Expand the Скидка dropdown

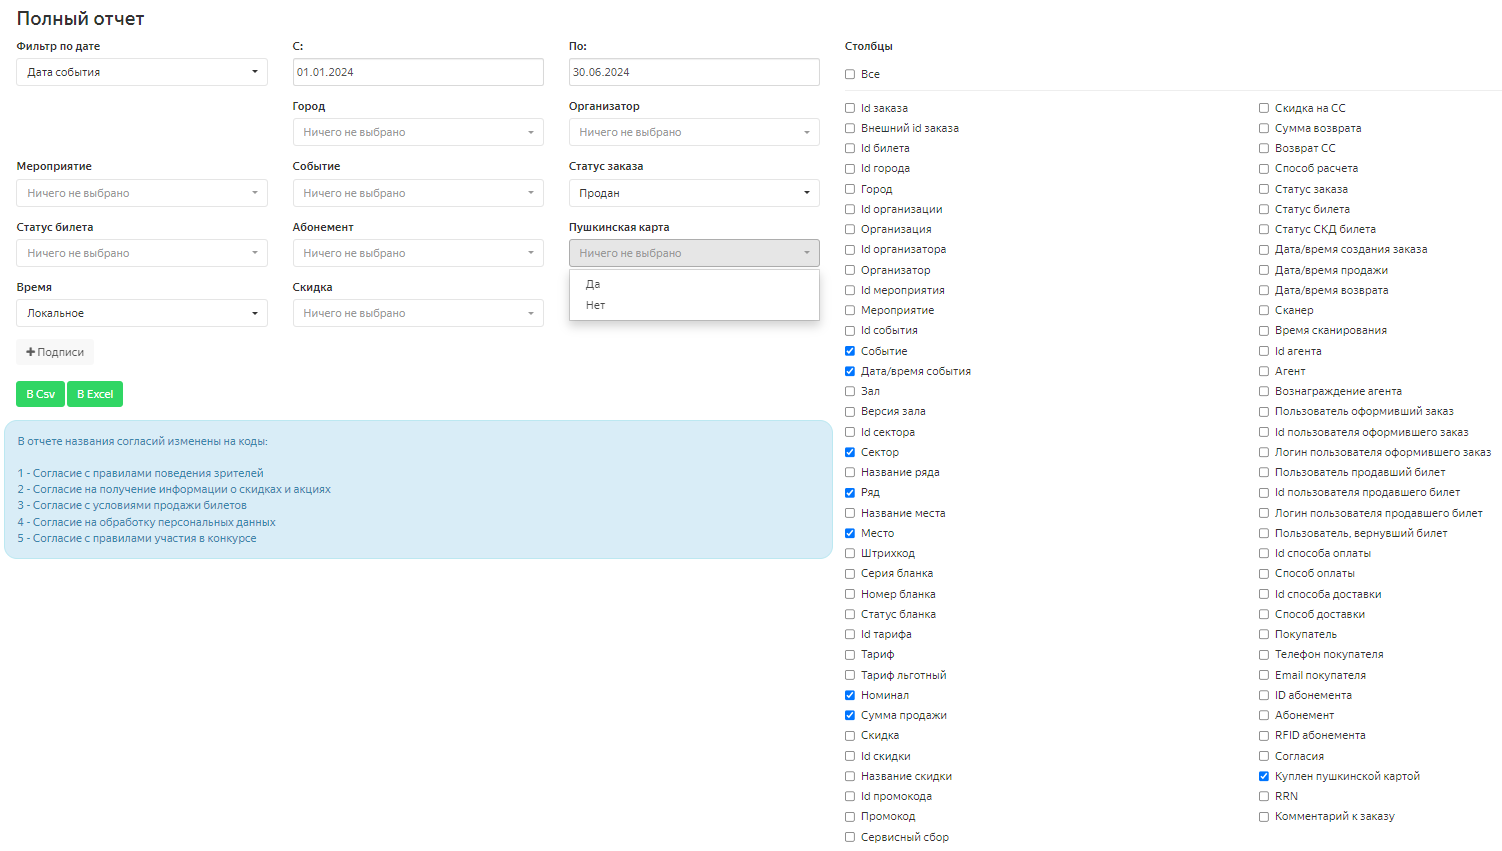click(417, 313)
